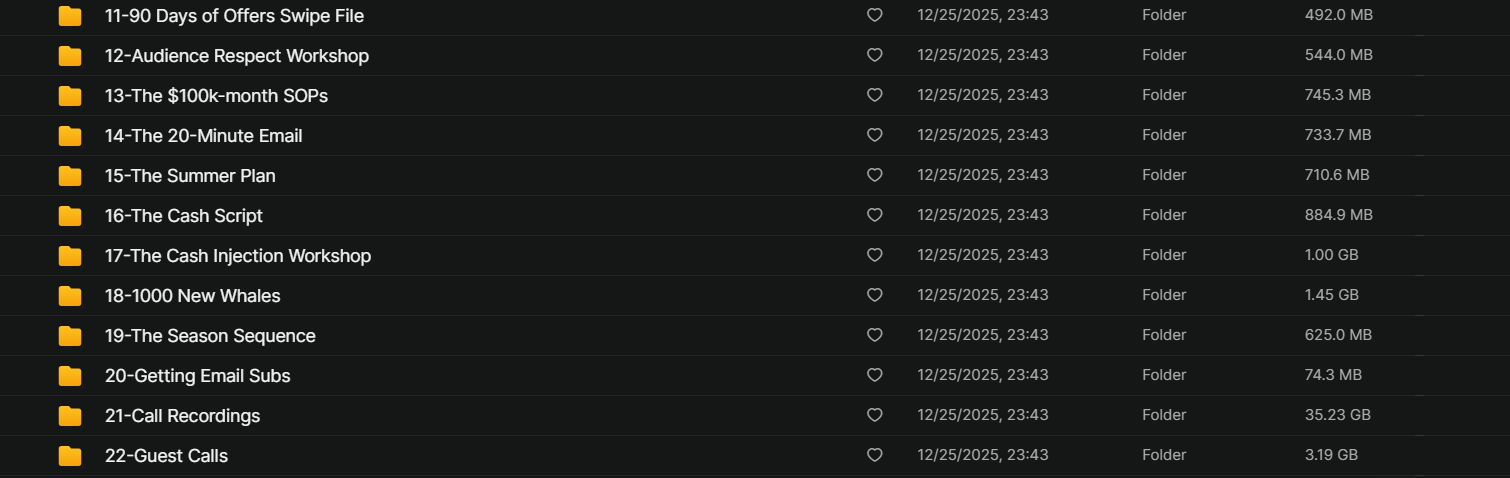The height and width of the screenshot is (478, 1510).
Task: Toggle favorite heart for 17-The Cash Injection Workshop
Action: 874,255
